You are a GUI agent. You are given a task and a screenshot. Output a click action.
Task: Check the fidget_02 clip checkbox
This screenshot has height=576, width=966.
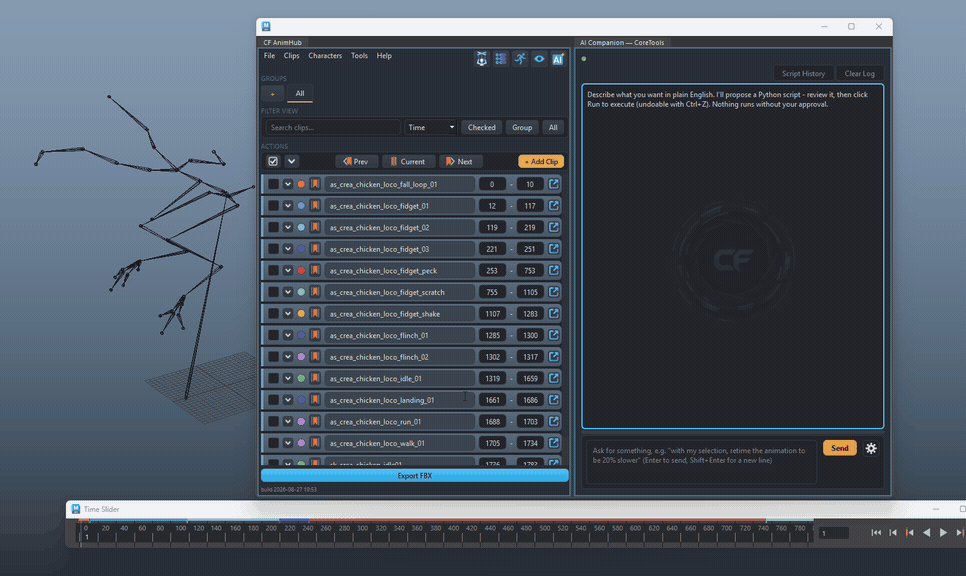273,227
